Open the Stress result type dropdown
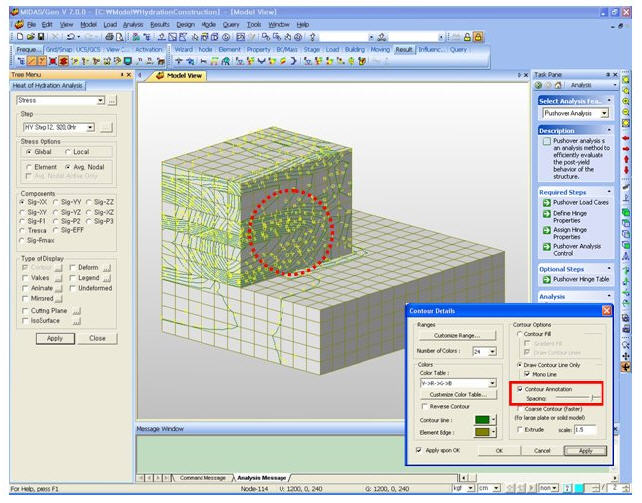642x503 pixels. [101, 100]
